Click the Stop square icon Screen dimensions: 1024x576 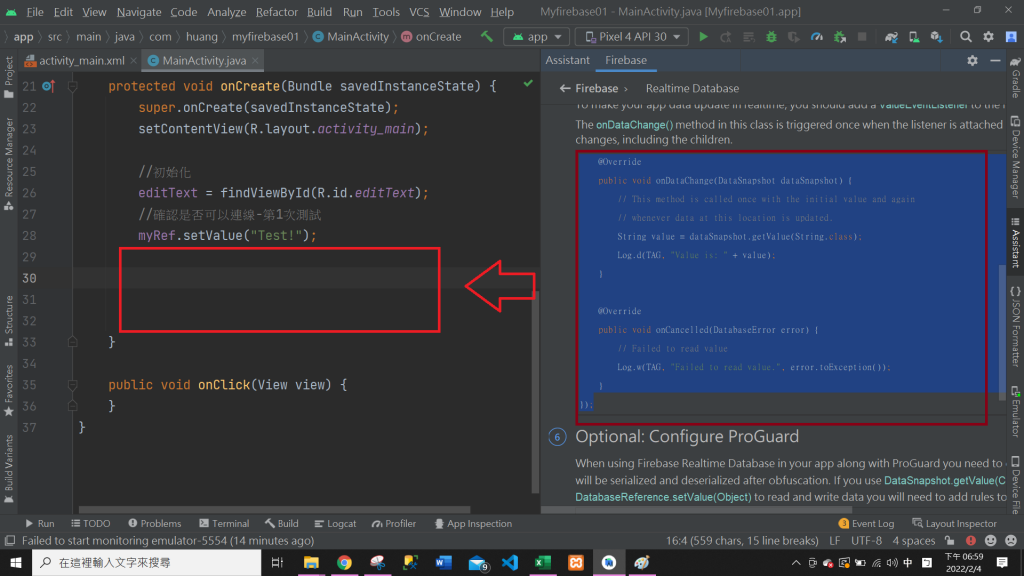862,37
